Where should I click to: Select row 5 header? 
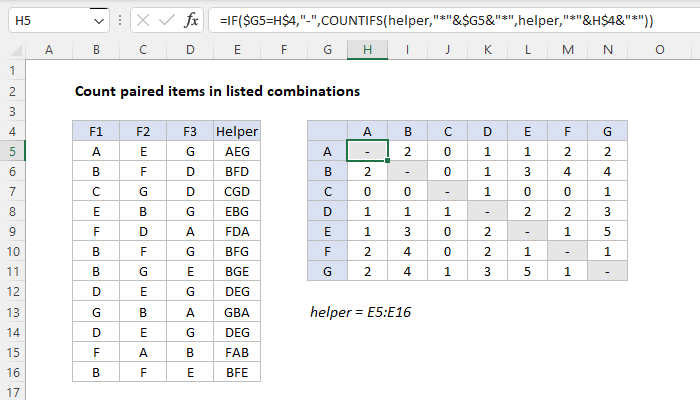(x=12, y=152)
